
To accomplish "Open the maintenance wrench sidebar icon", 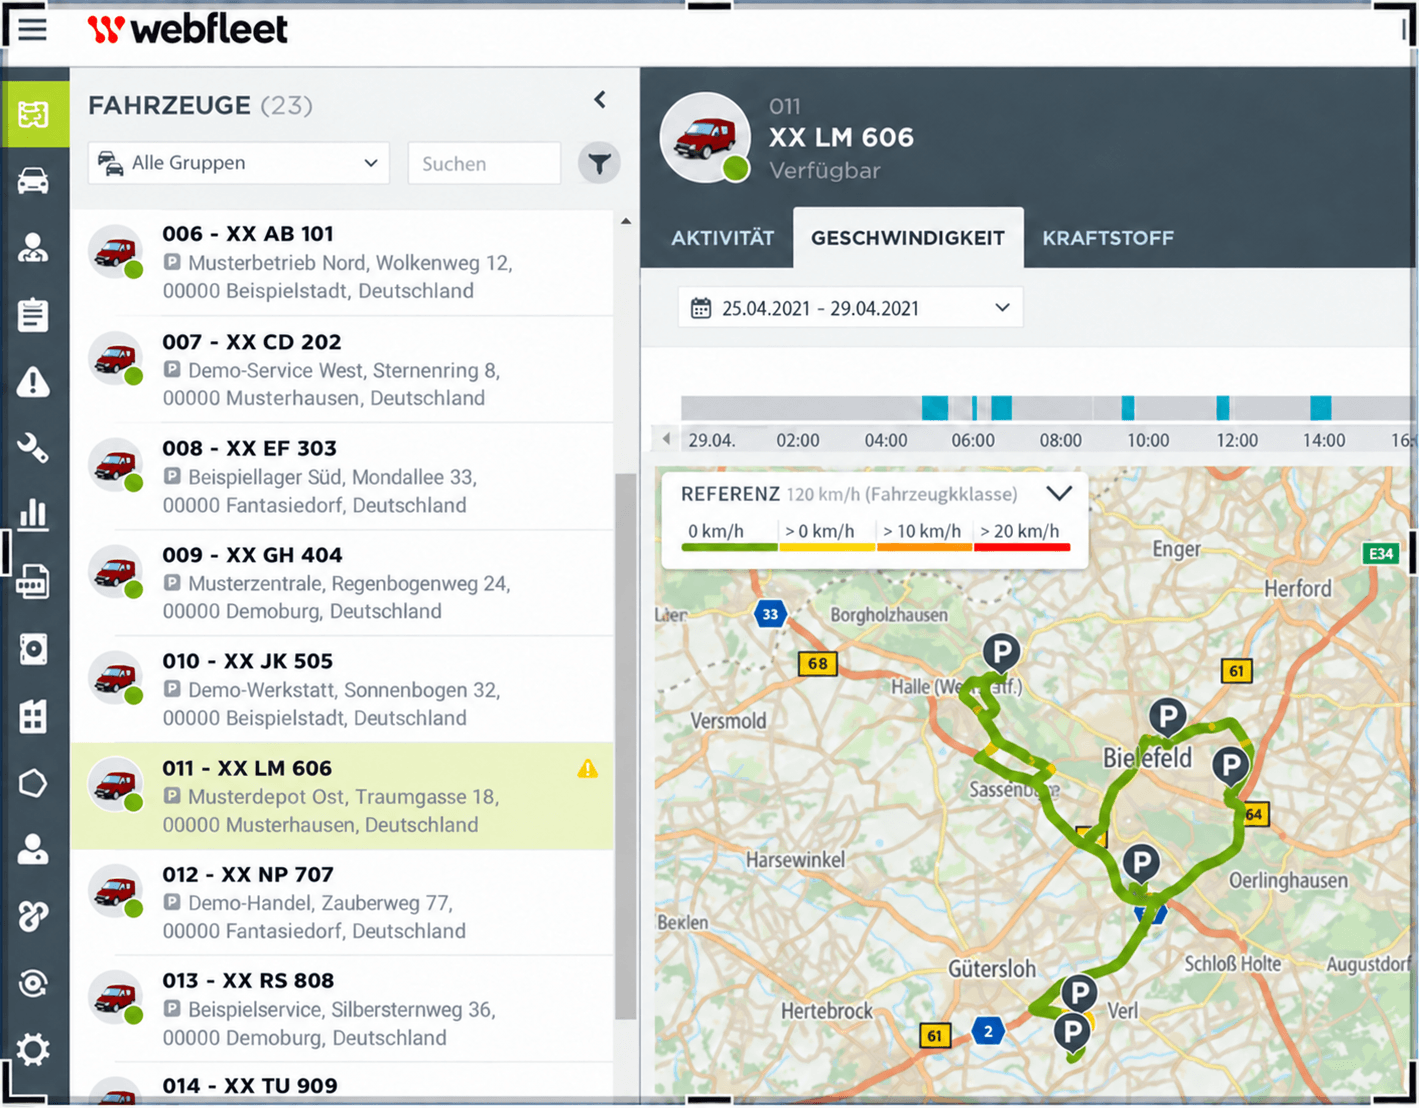I will click(x=34, y=448).
